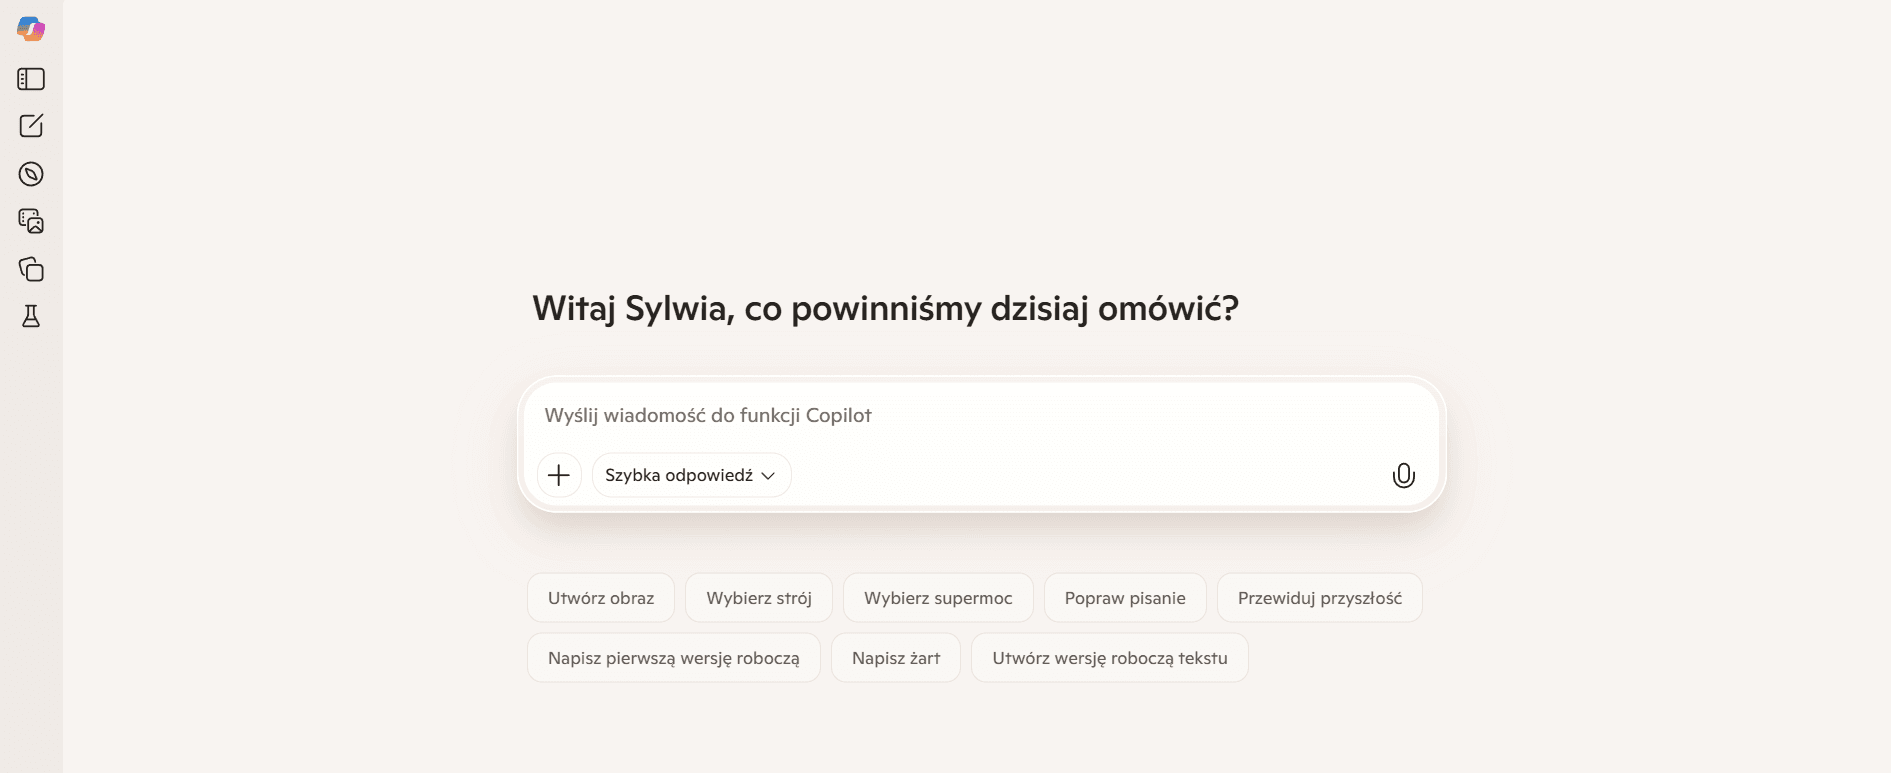Select the Utwórz obraz suggestion

600,597
